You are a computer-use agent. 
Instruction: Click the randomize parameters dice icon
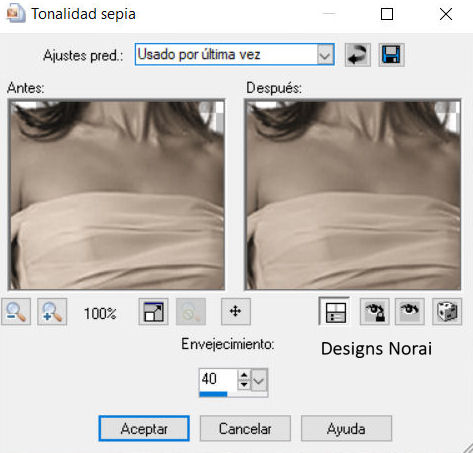447,311
